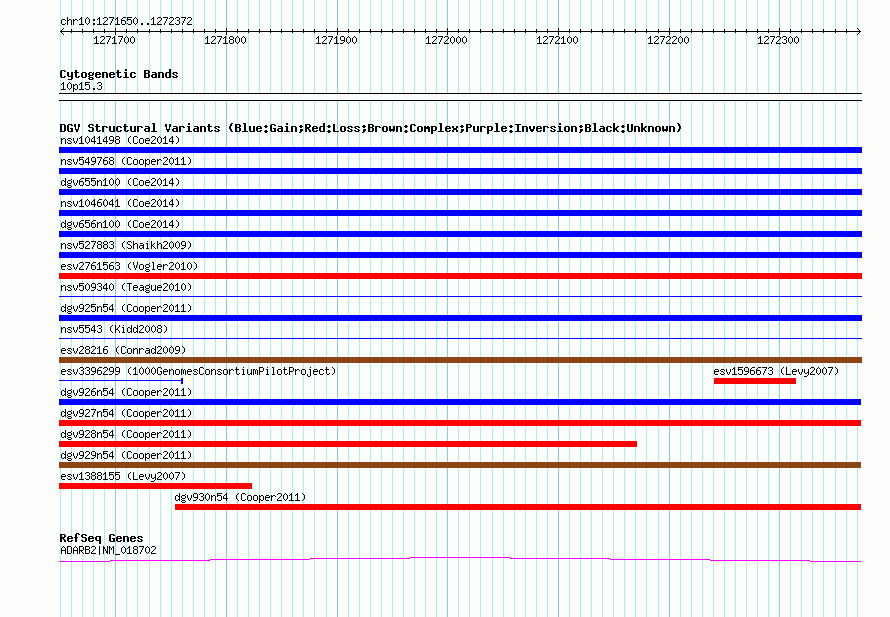Click the nsv1041498 (Coe2014) variant bar
This screenshot has height=617, width=890.
(460, 150)
